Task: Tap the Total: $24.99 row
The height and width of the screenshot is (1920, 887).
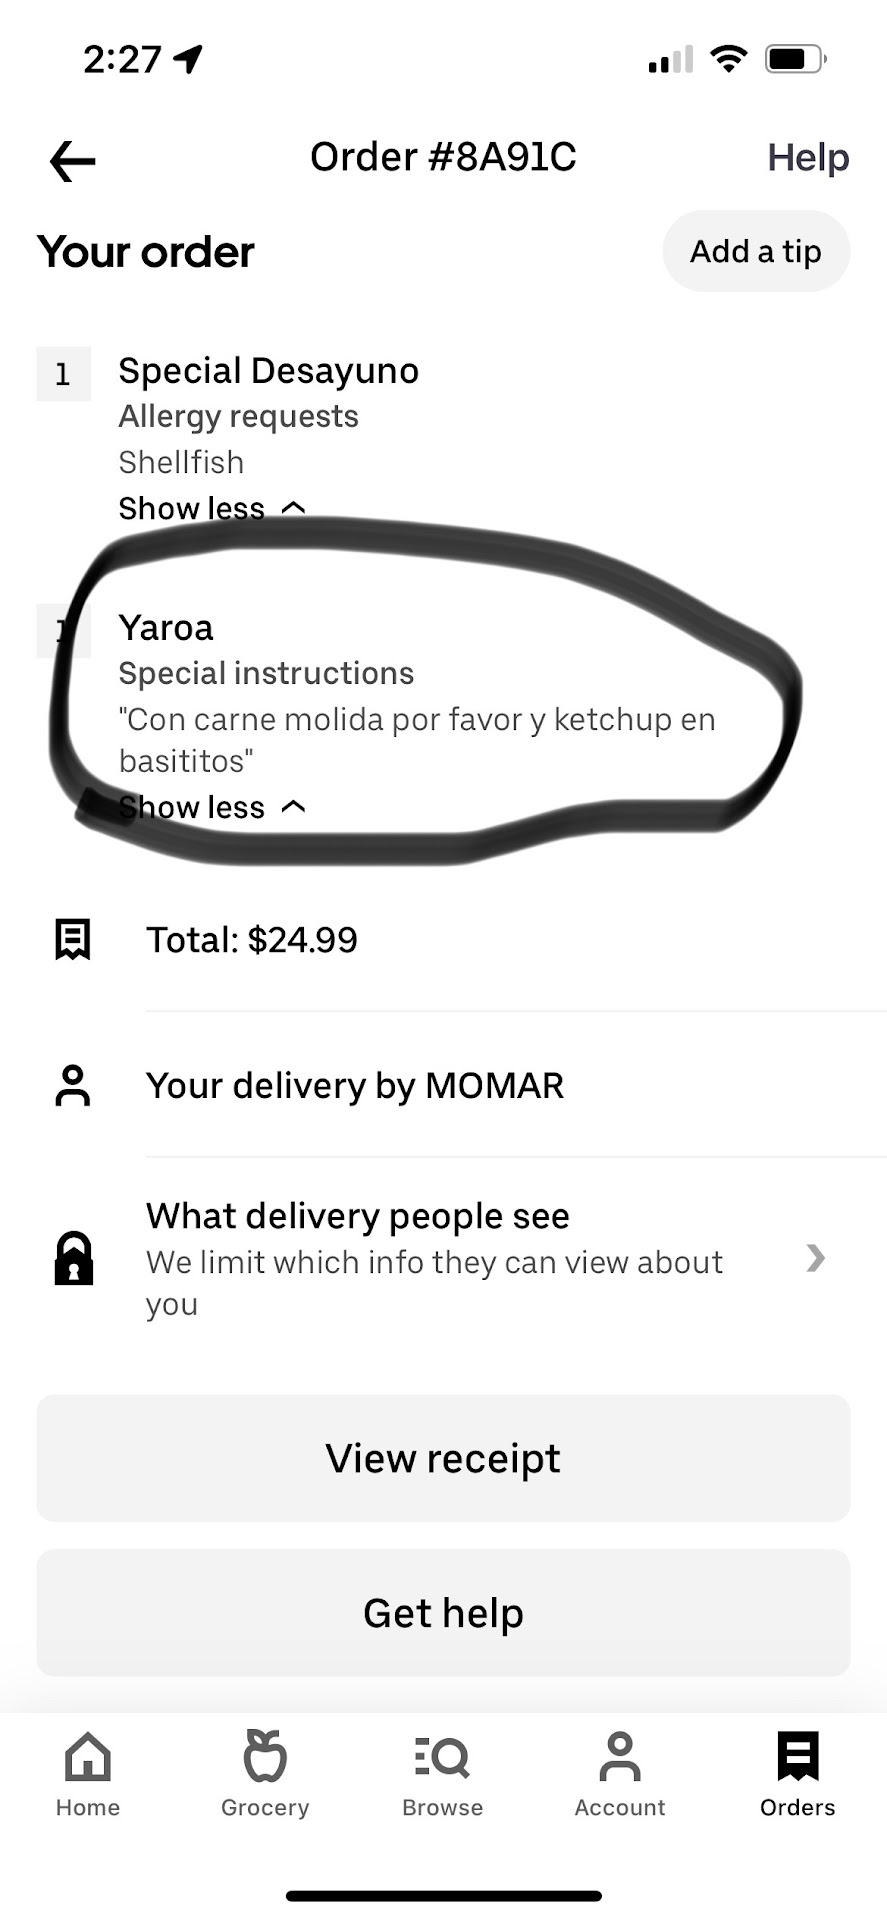Action: [252, 940]
